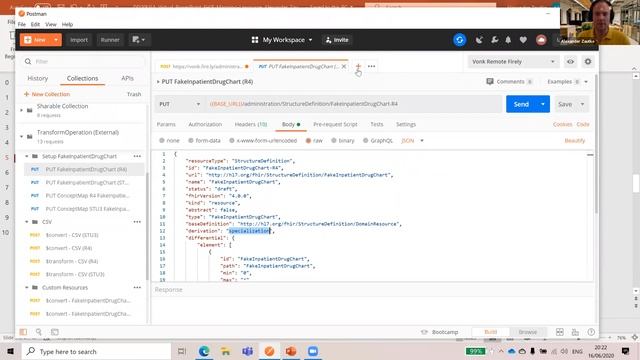The width and height of the screenshot is (640, 360).
Task: Open the Windows Start menu
Action: tap(10, 351)
